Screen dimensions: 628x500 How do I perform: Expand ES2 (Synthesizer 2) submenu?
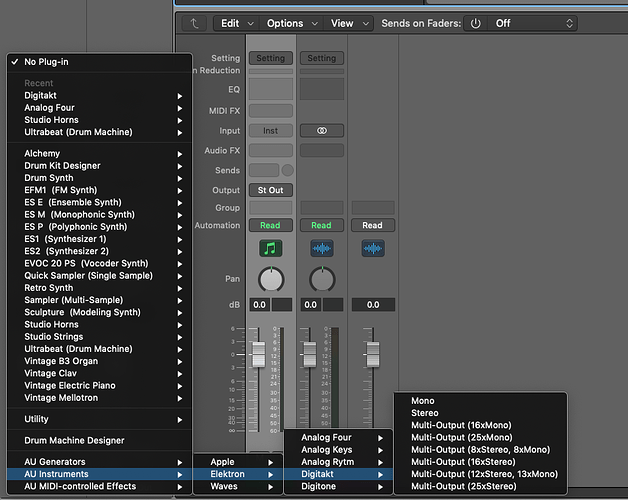tap(100, 251)
